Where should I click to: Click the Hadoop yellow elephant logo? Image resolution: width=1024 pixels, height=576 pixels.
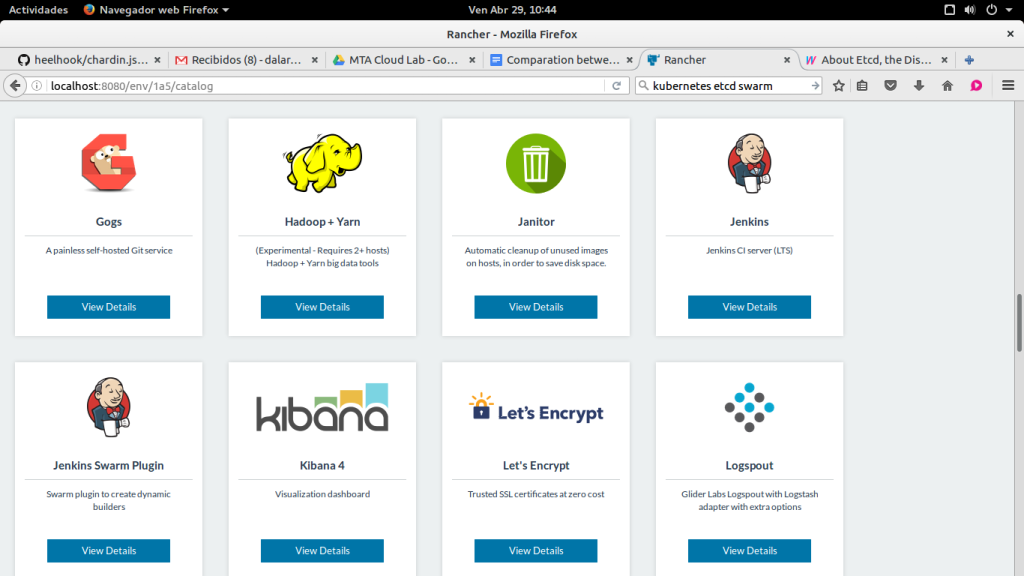(x=322, y=163)
